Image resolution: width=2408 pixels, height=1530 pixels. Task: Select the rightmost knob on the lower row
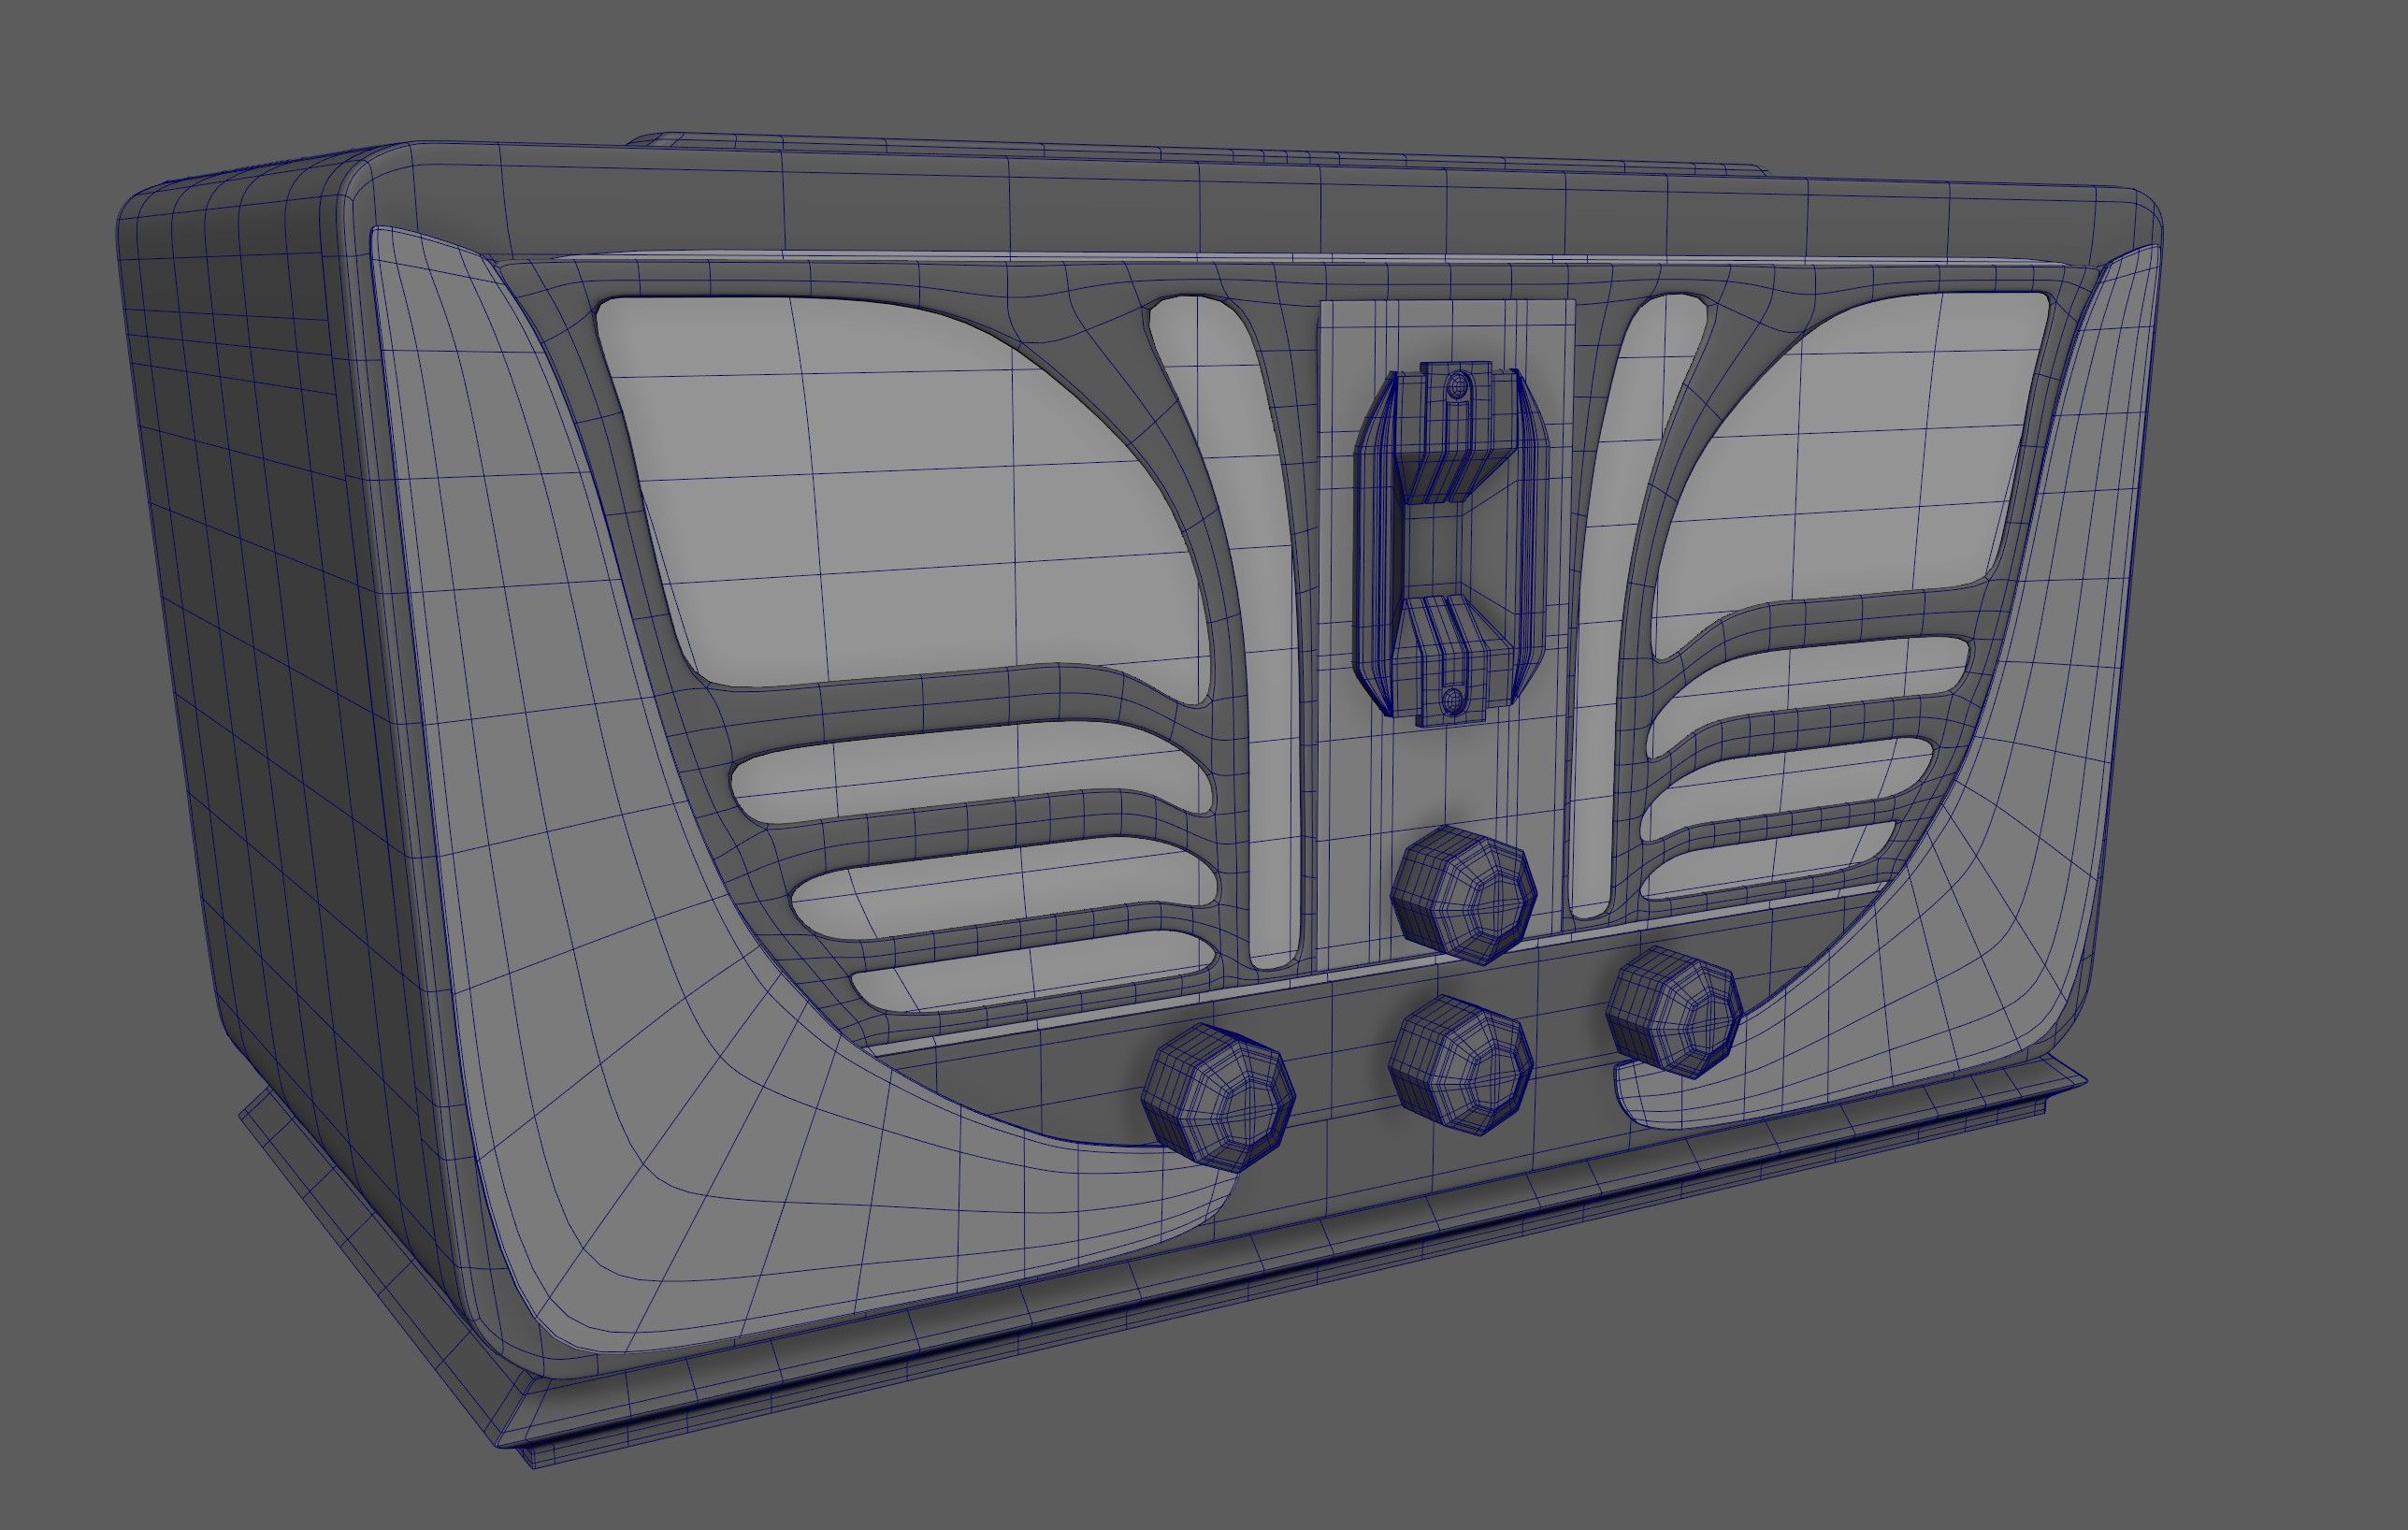point(1674,1012)
